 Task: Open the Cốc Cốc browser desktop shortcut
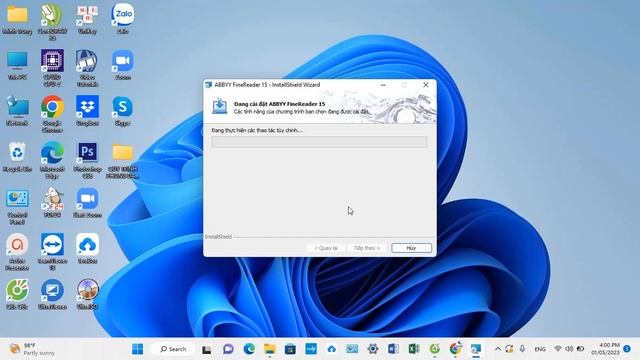coord(17,294)
